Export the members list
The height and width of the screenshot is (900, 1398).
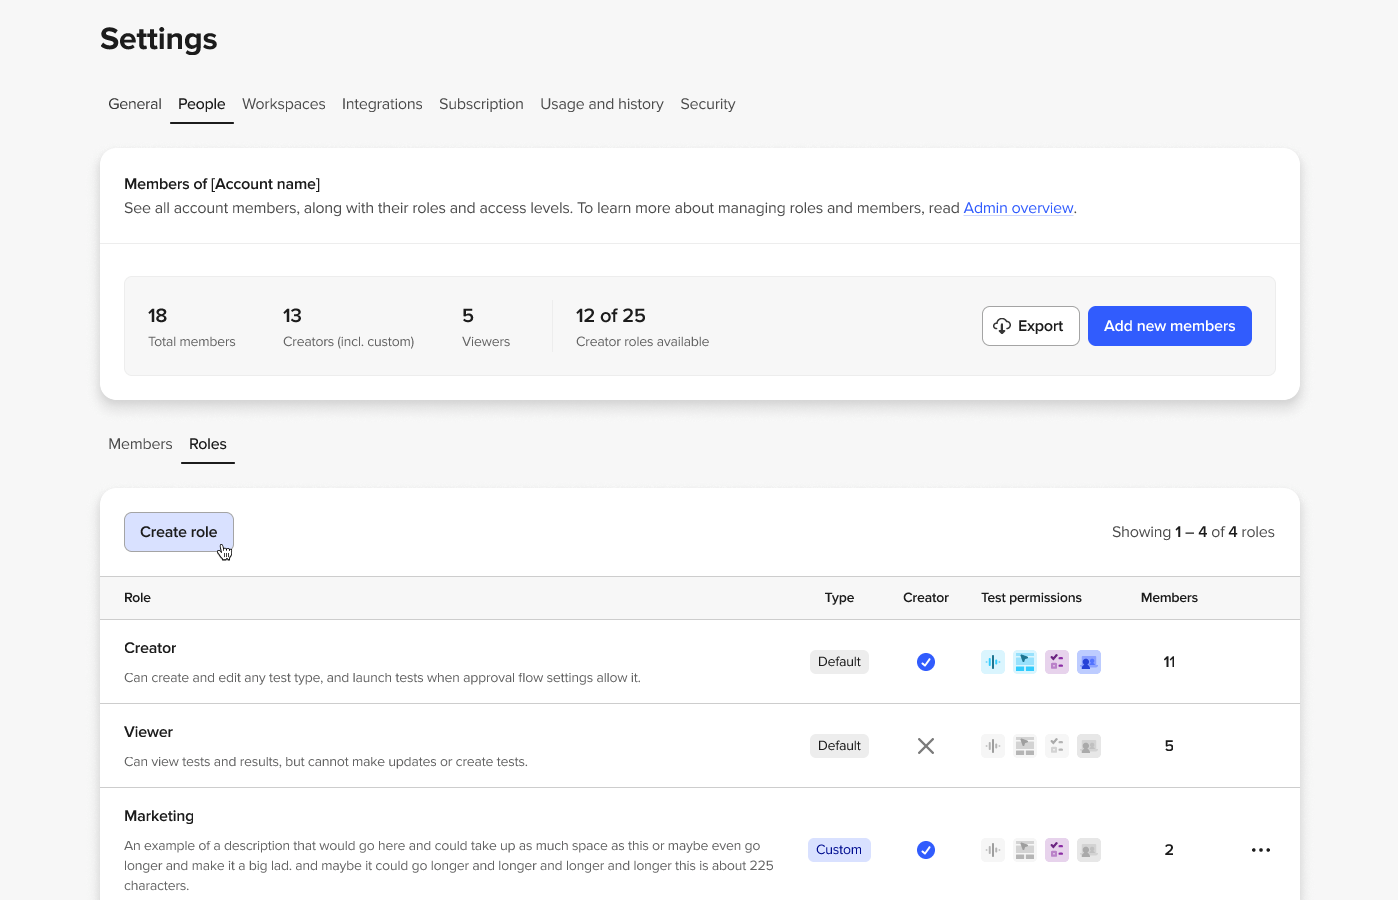point(1030,326)
